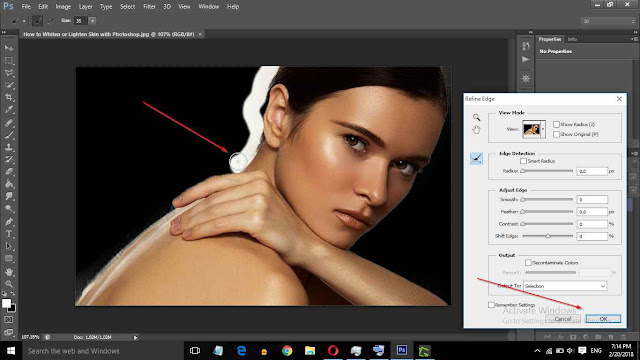
Task: Open the tool preset picker arrow
Action: coord(24,21)
